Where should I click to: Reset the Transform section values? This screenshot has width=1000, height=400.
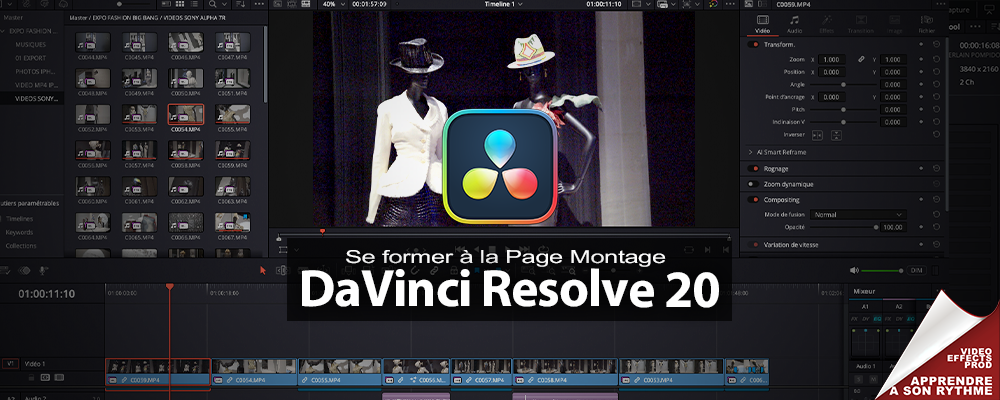[x=936, y=45]
